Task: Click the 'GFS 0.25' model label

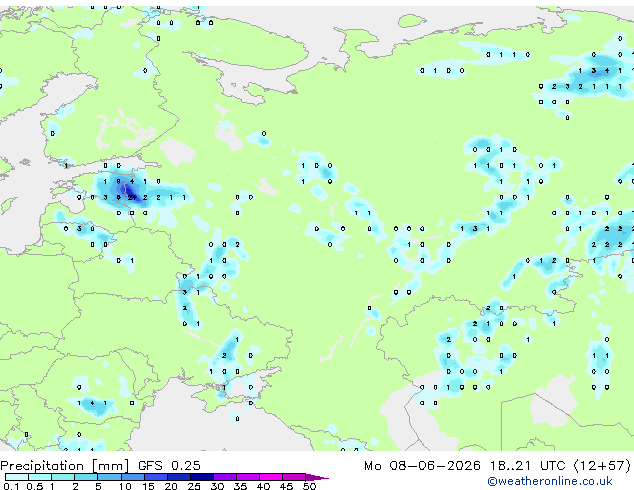Action: point(169,465)
